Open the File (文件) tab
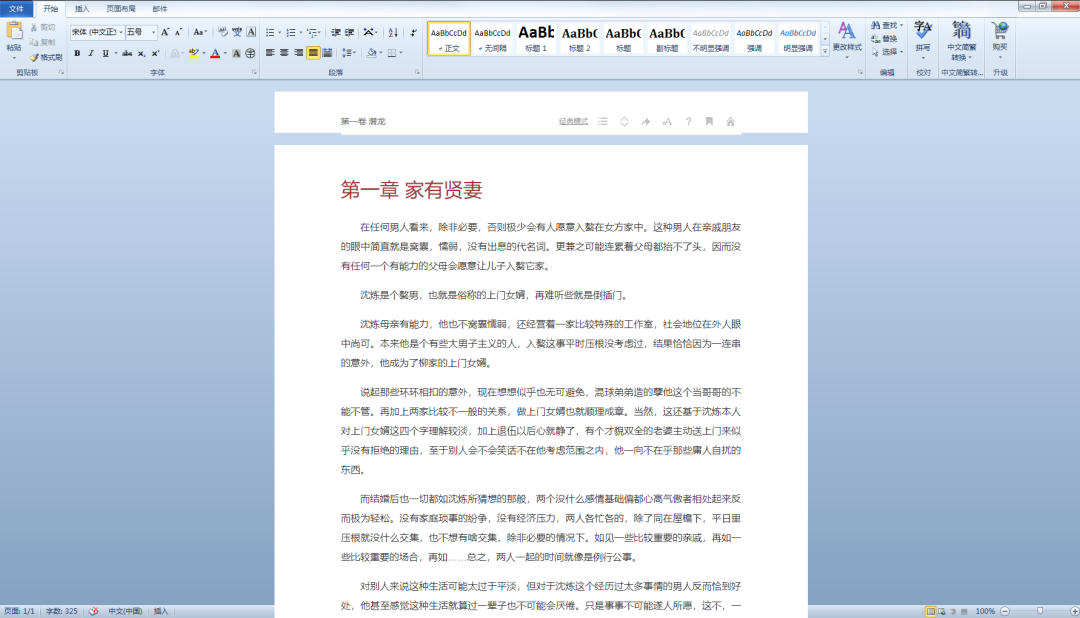1080x618 pixels. [17, 9]
